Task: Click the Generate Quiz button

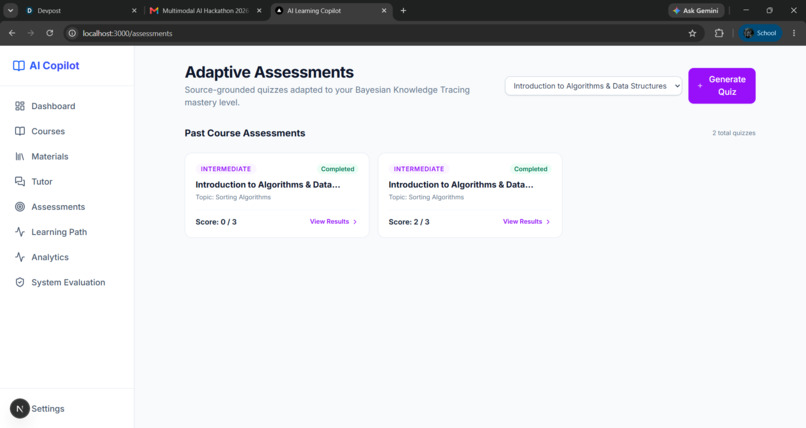Action: pyautogui.click(x=722, y=86)
